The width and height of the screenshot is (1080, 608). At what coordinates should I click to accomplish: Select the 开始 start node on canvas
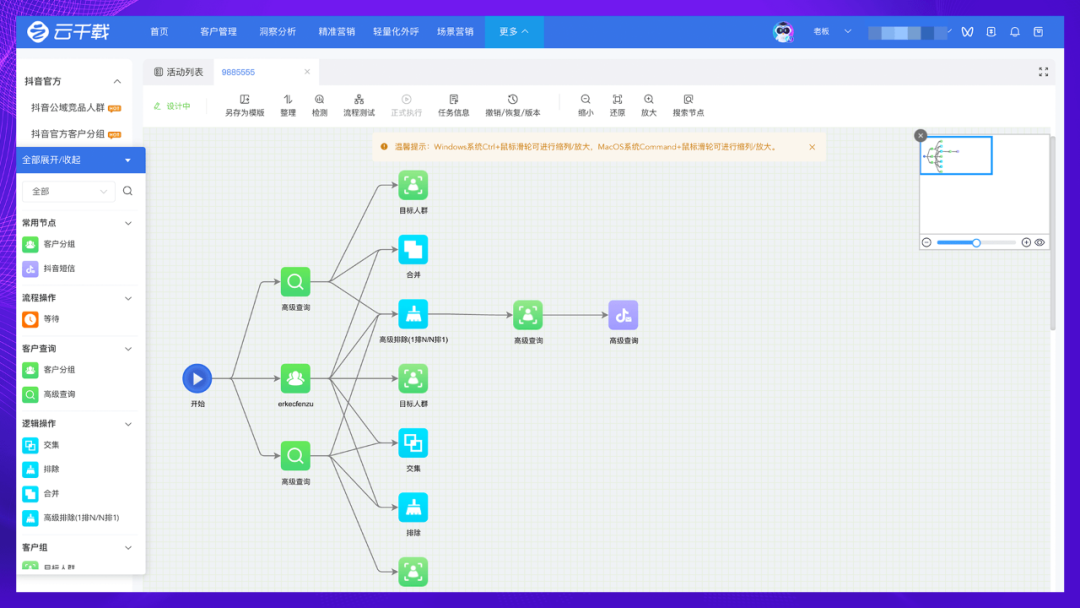tap(197, 379)
